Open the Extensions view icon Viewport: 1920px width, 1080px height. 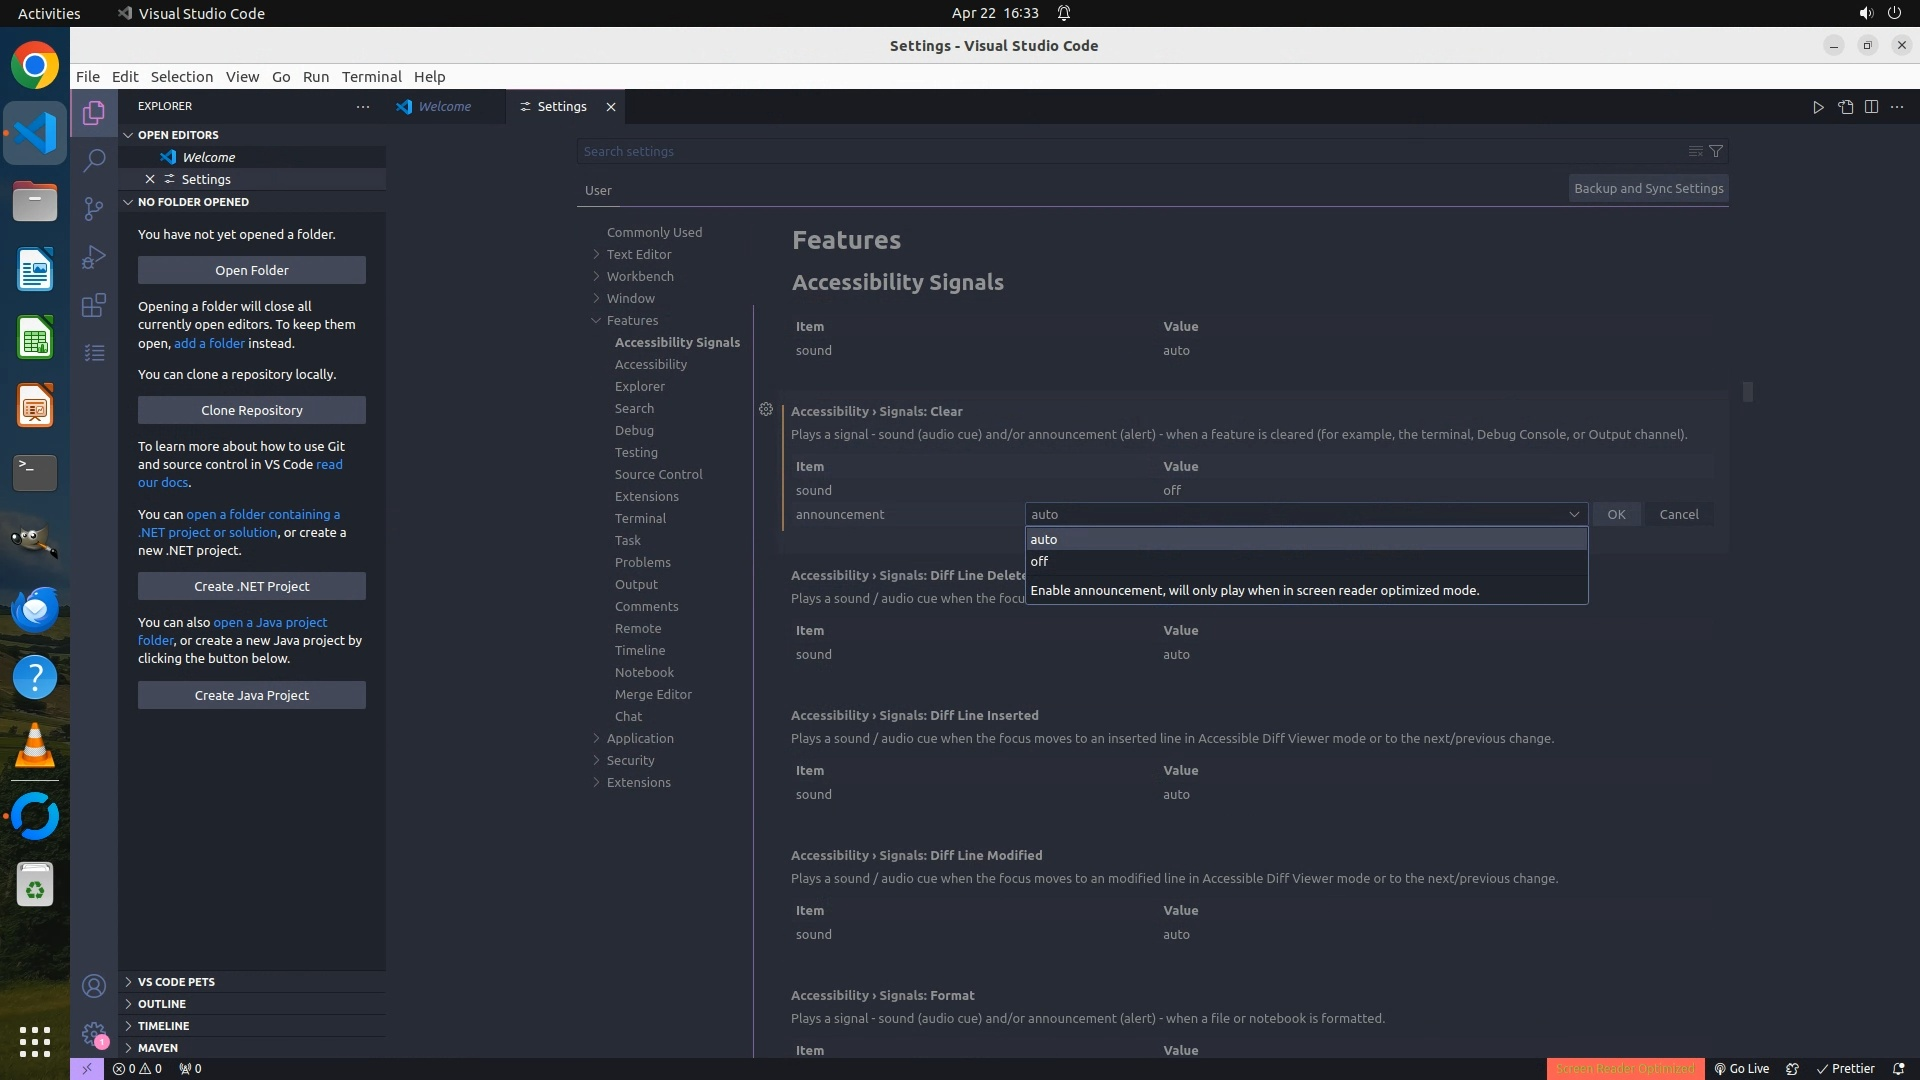click(x=94, y=305)
